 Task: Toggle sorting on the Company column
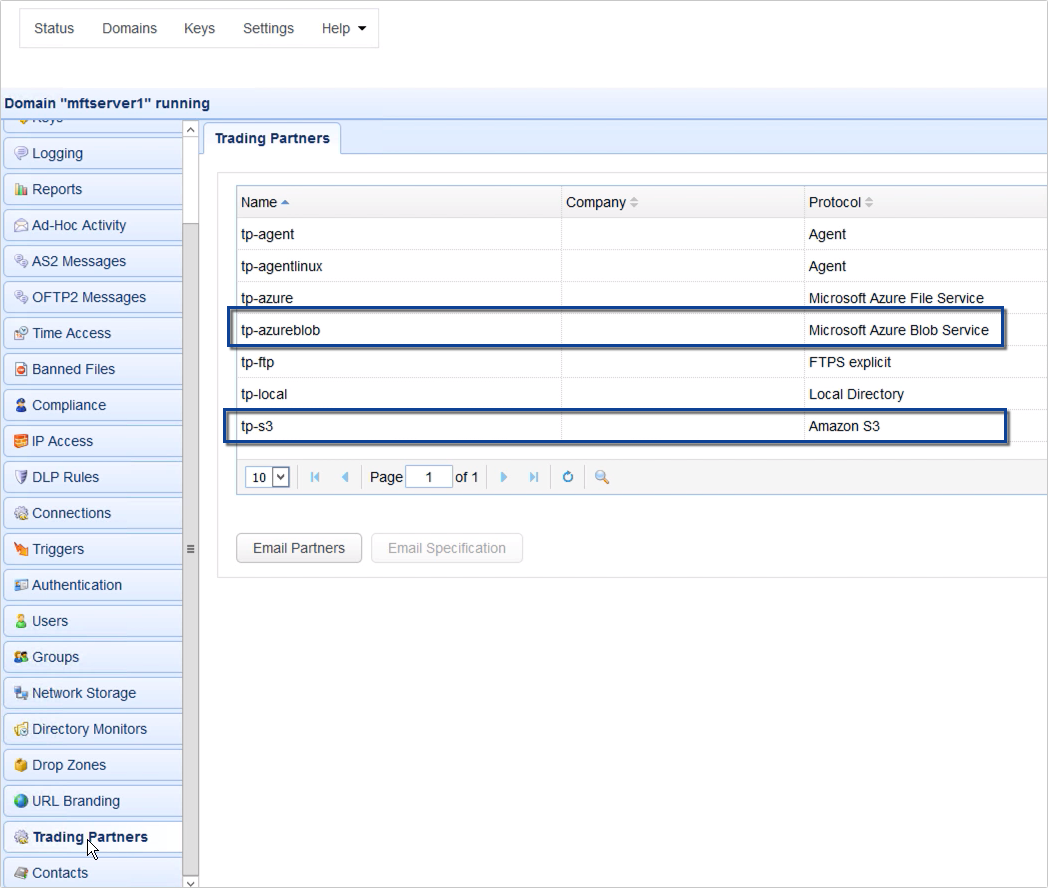[602, 202]
